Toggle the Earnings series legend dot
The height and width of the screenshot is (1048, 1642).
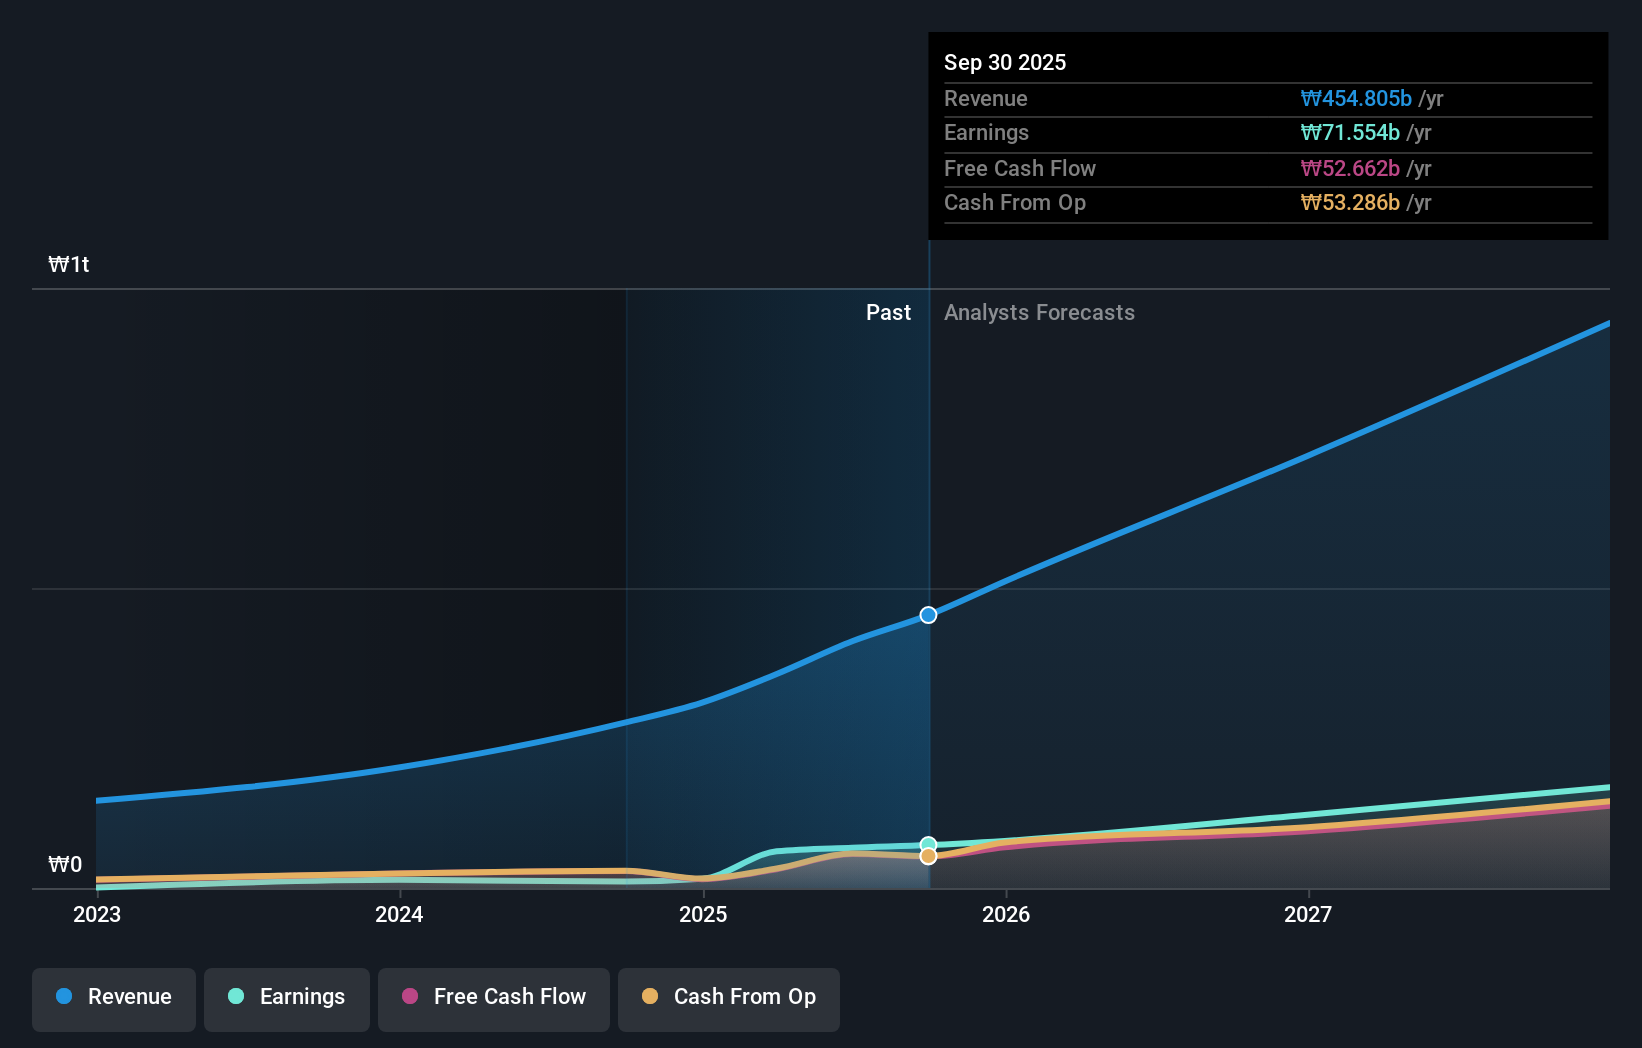235,997
